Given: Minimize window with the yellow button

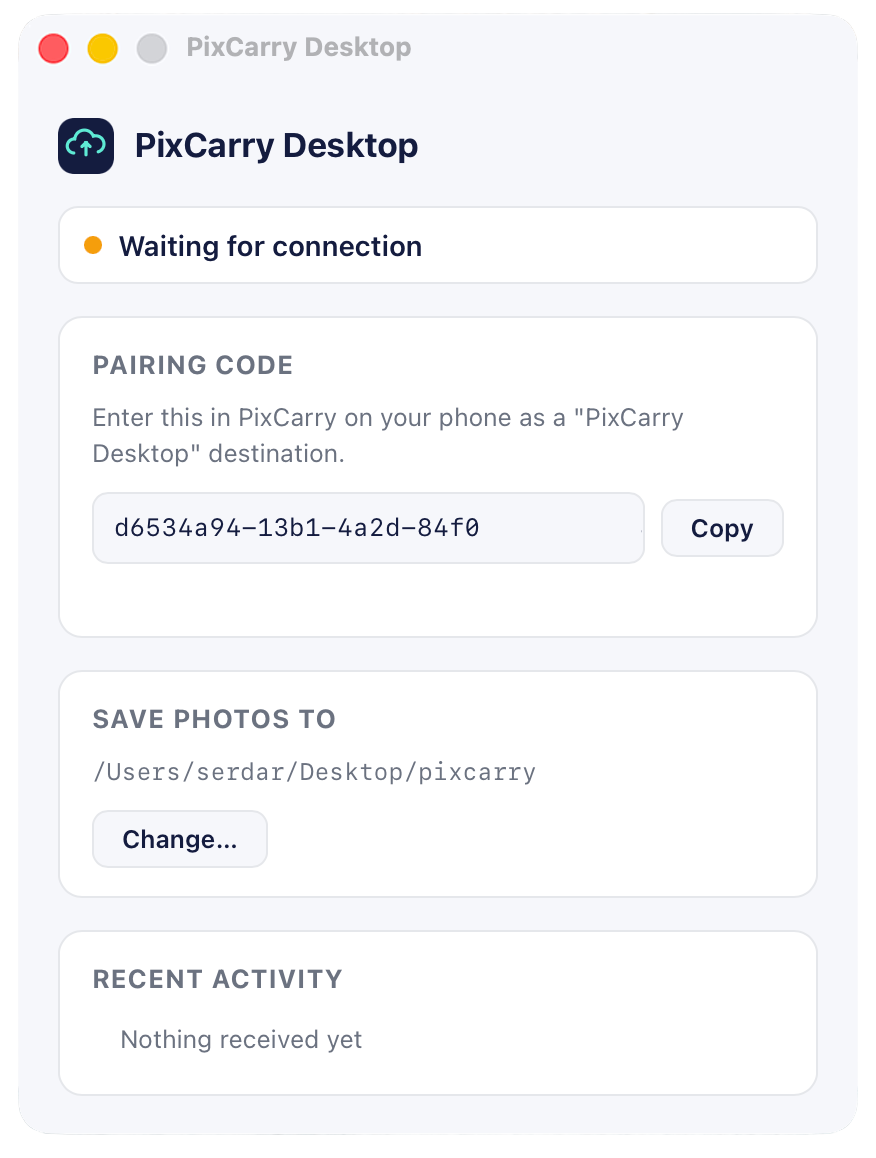Looking at the screenshot, I should point(103,49).
